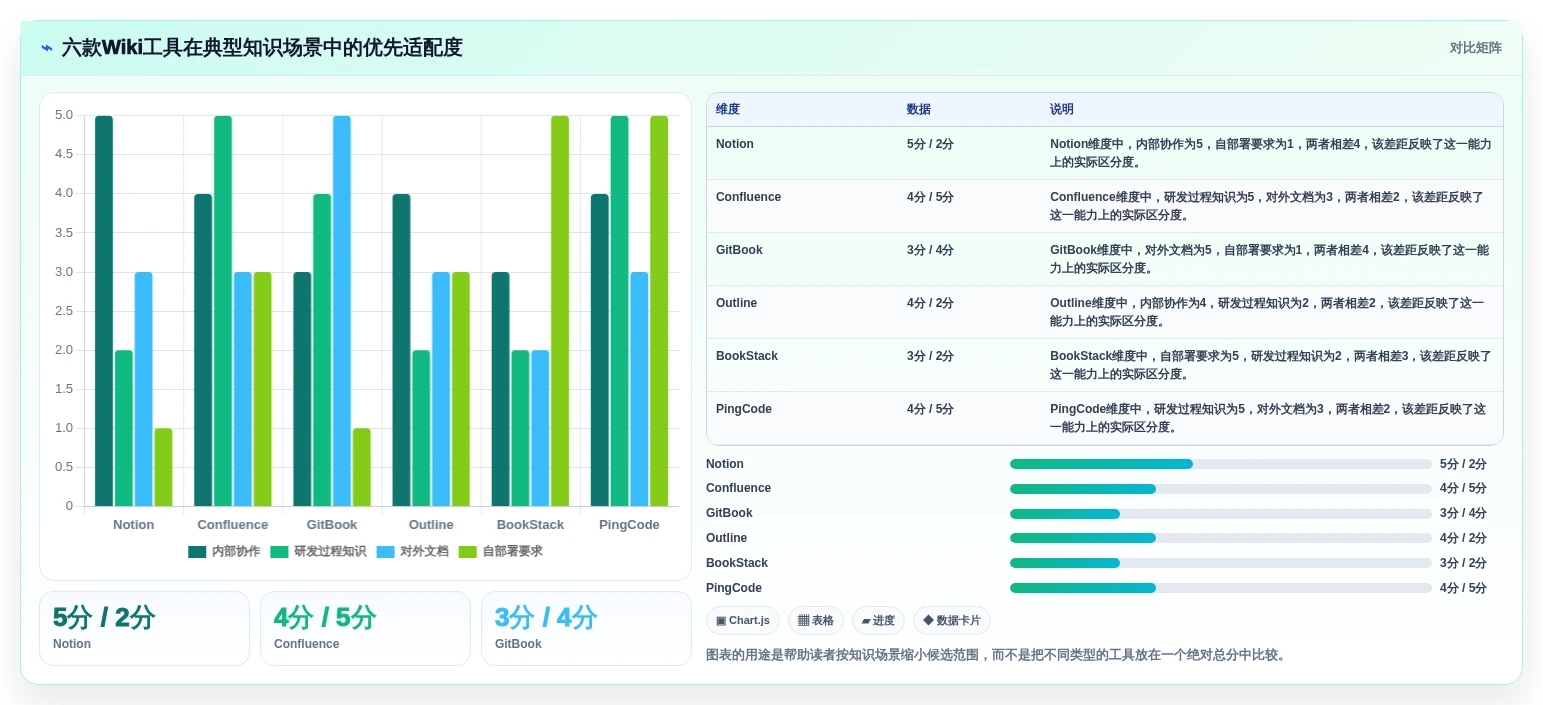Viewport: 1543px width, 705px height.
Task: Click Notion's dark teal 内部协作 bar
Action: tap(104, 311)
